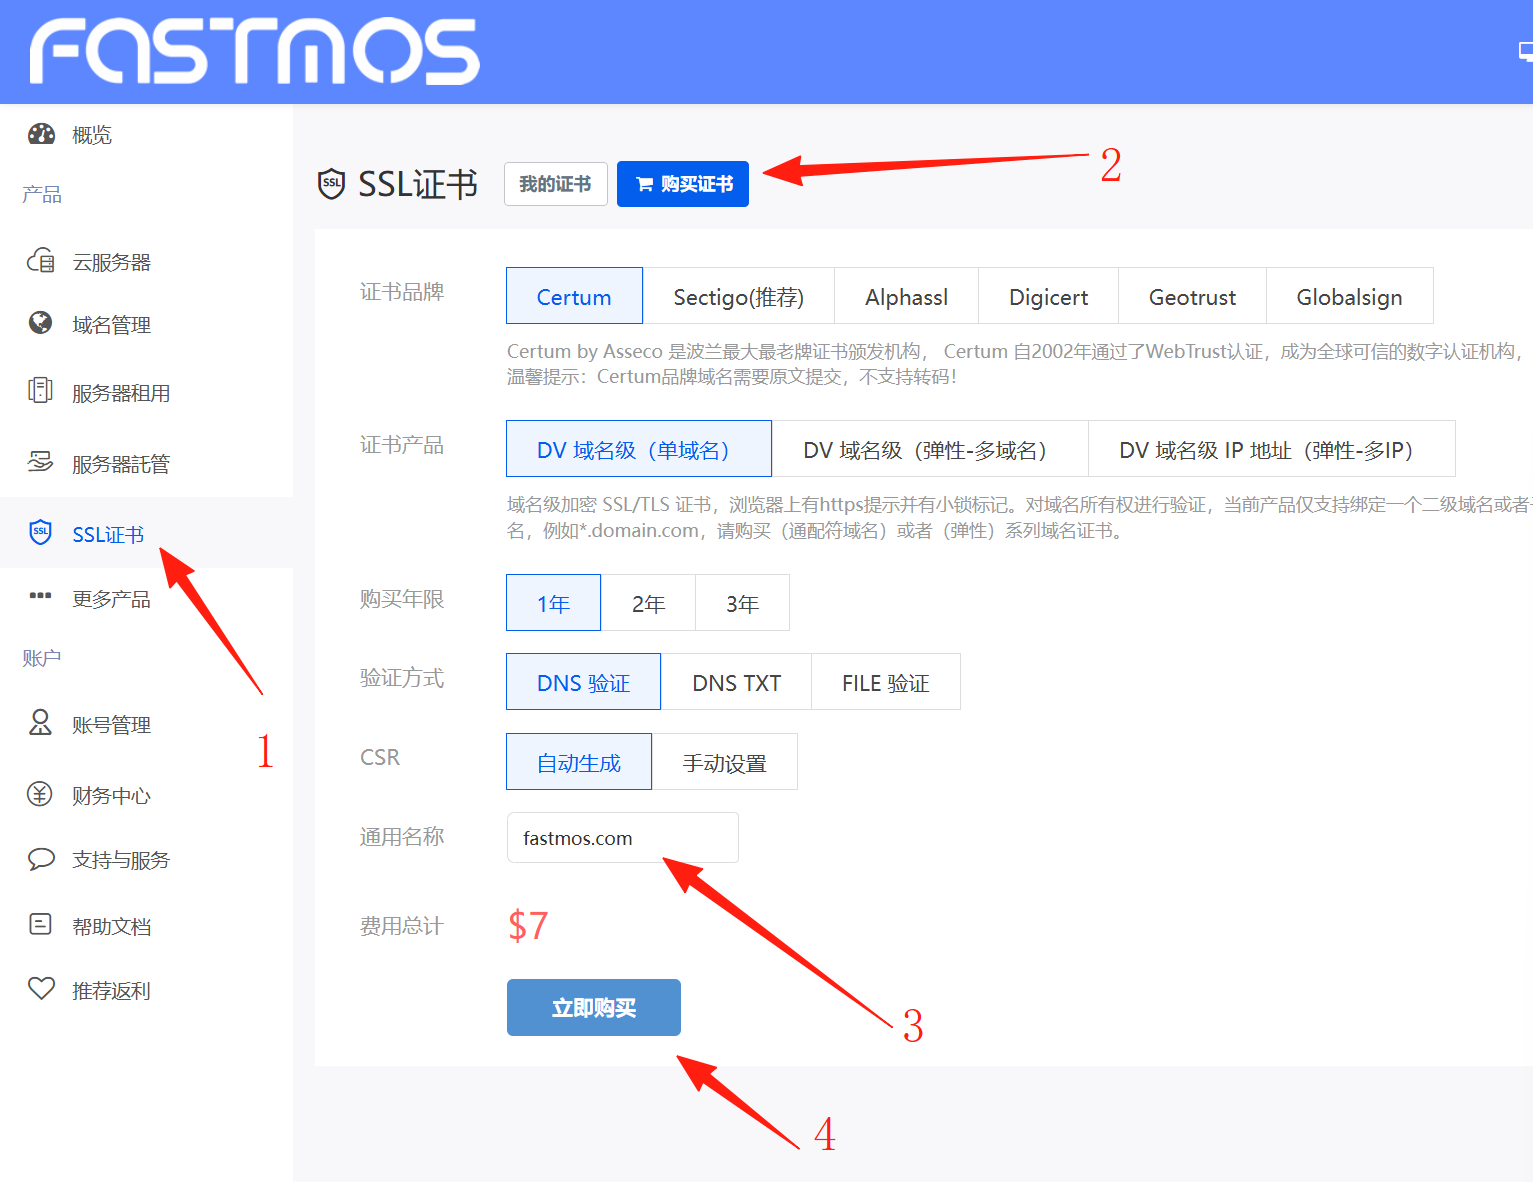1533x1182 pixels.
Task: Click the SSL shield icon in sidebar
Action: point(41,532)
